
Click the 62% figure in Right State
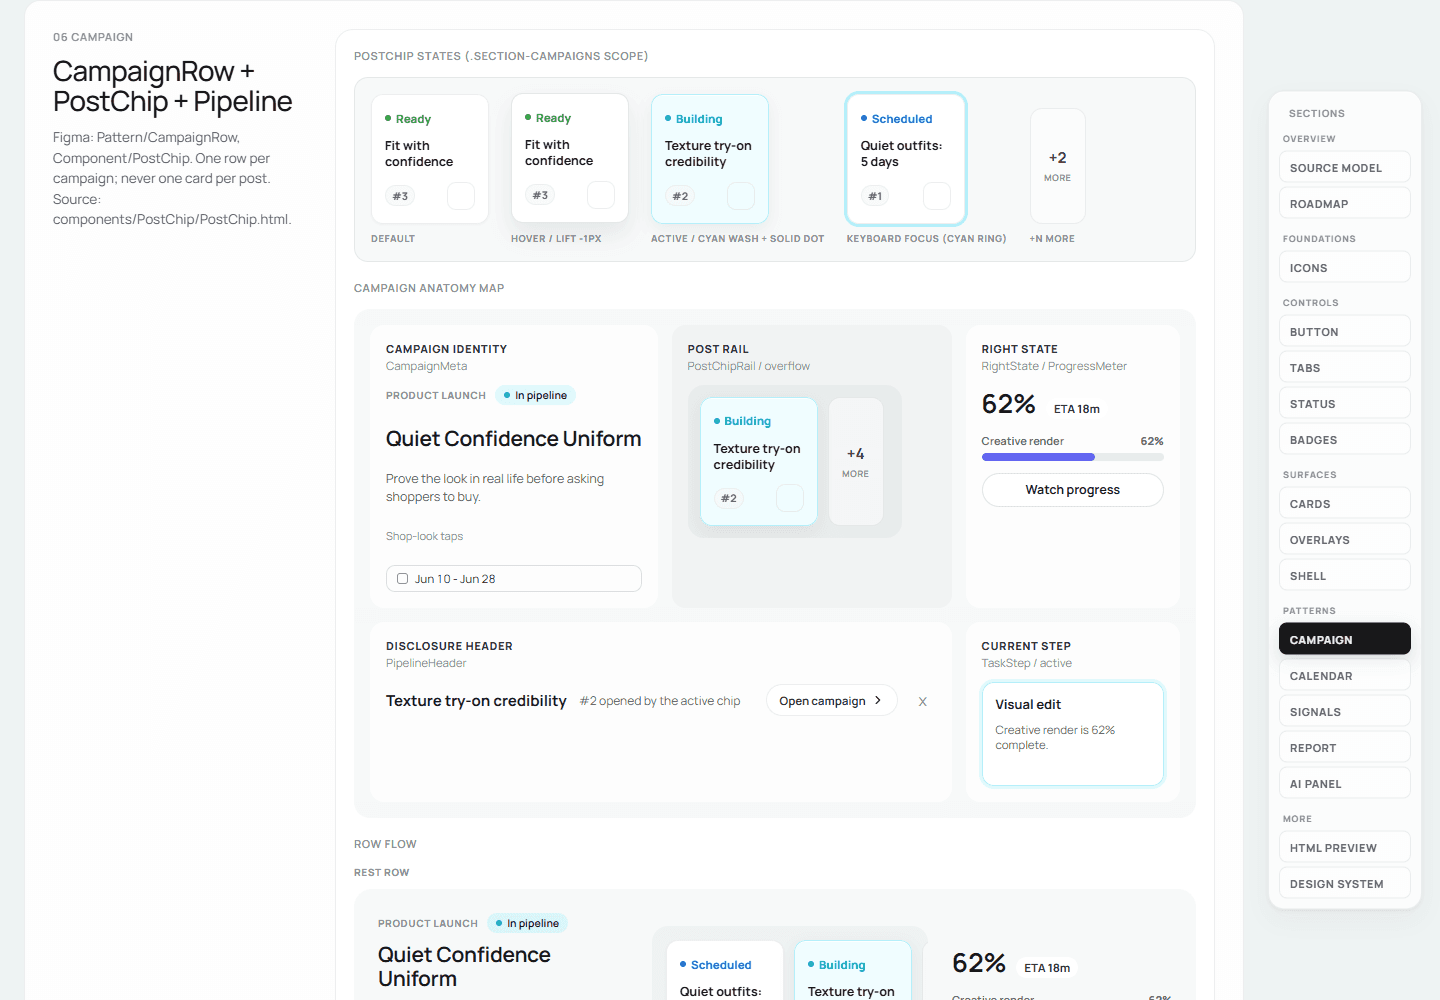point(1008,404)
